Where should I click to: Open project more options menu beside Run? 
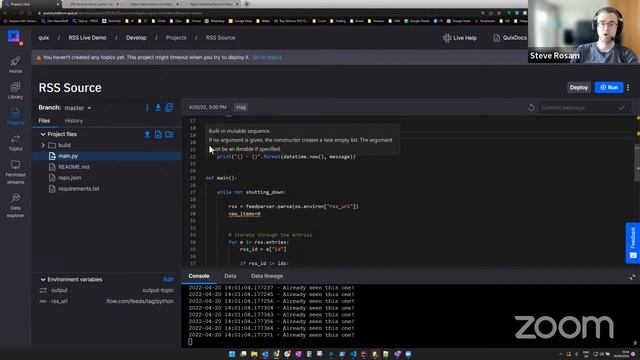pos(628,87)
